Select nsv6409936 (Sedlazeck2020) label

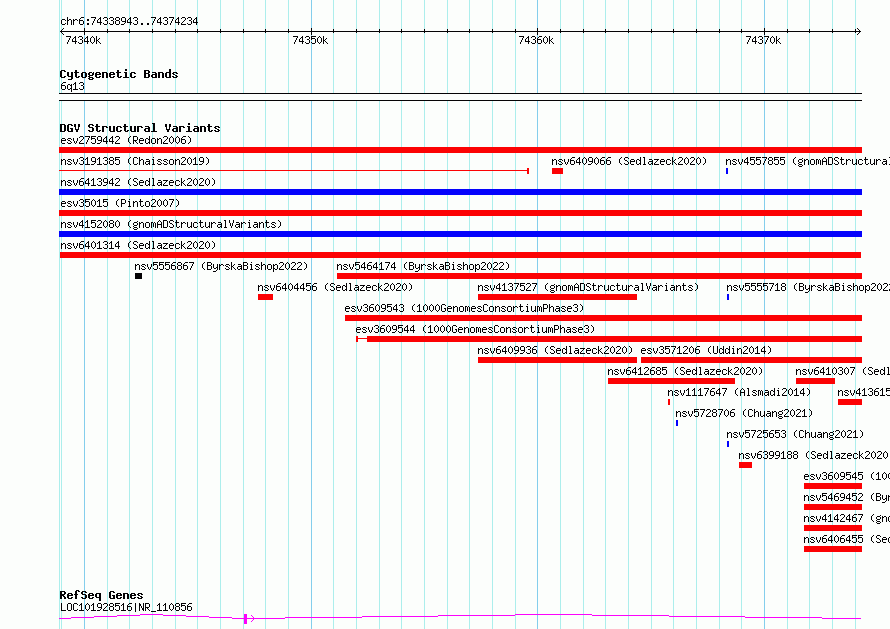(x=555, y=350)
